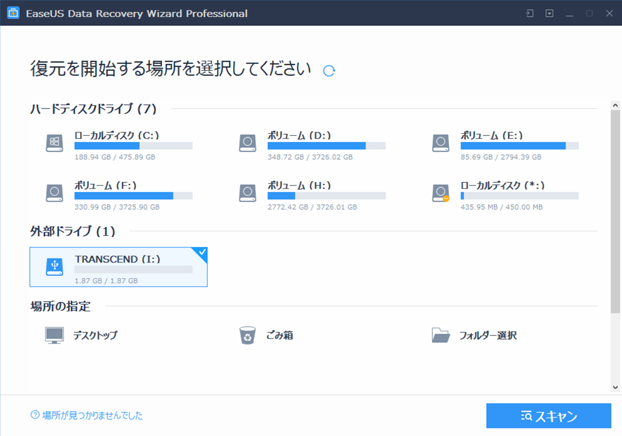The image size is (622, 436).
Task: Click the ハードディスクドライブ (7) section header
Action: tap(94, 109)
